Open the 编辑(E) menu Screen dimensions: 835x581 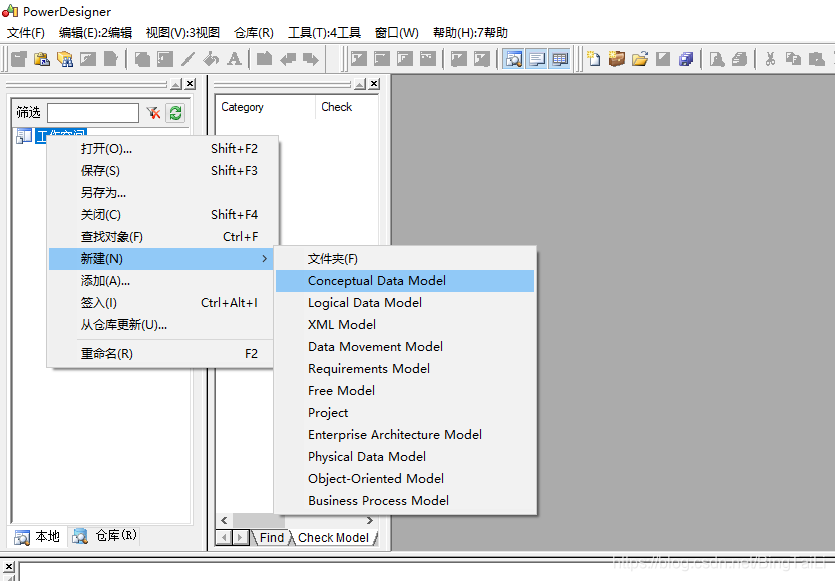pos(95,33)
